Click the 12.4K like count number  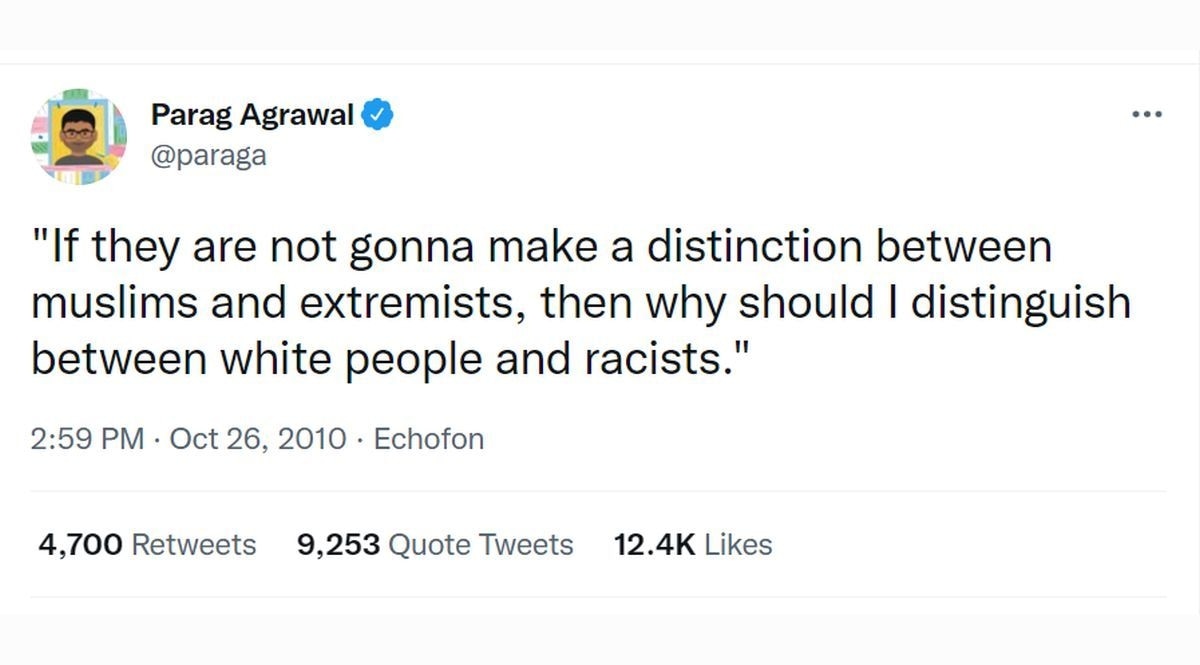coord(654,545)
